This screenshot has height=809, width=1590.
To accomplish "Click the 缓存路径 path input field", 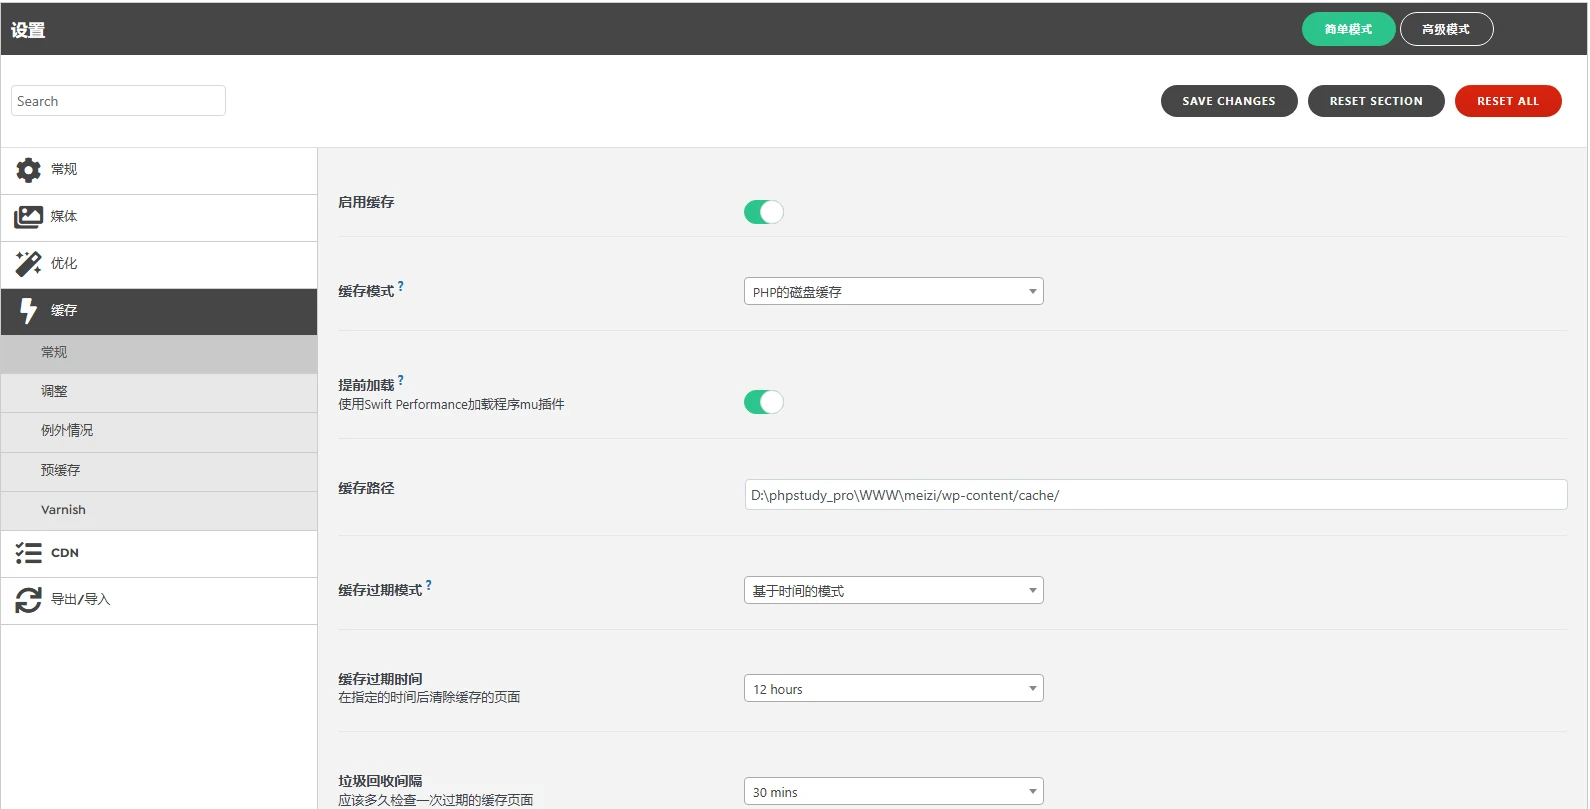I will (x=1156, y=495).
